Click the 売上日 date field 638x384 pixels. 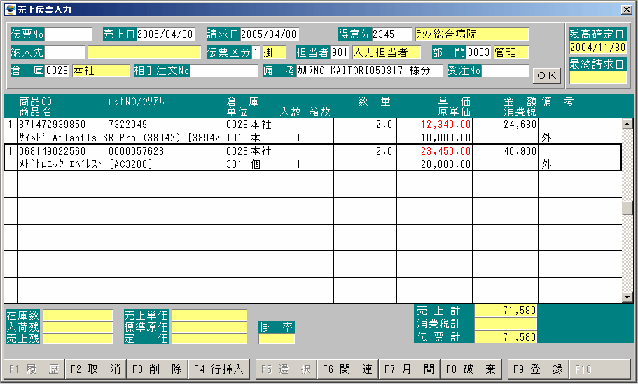pos(166,34)
